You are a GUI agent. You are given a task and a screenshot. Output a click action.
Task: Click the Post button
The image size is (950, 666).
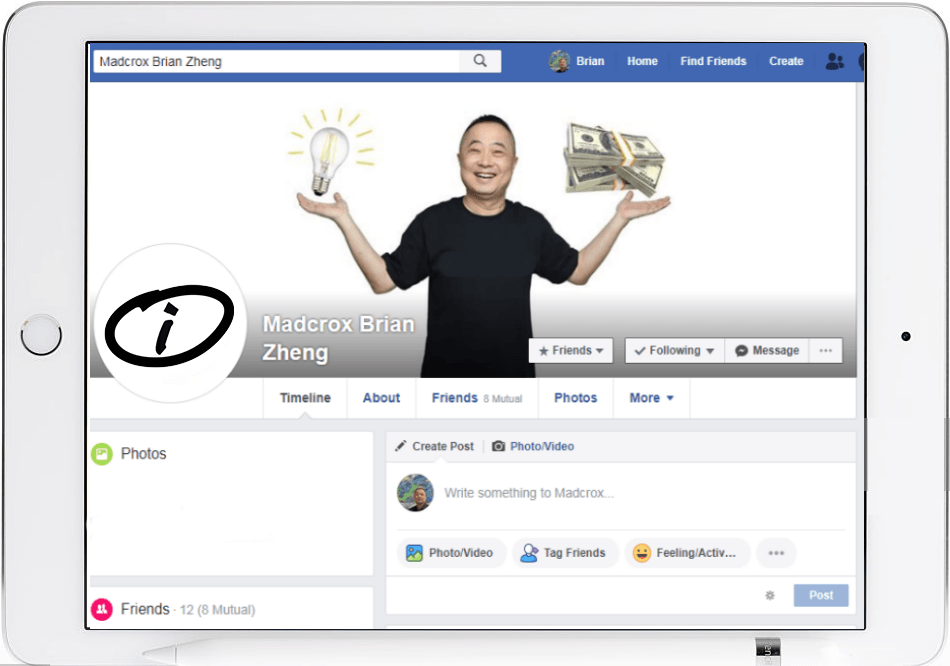tap(821, 595)
